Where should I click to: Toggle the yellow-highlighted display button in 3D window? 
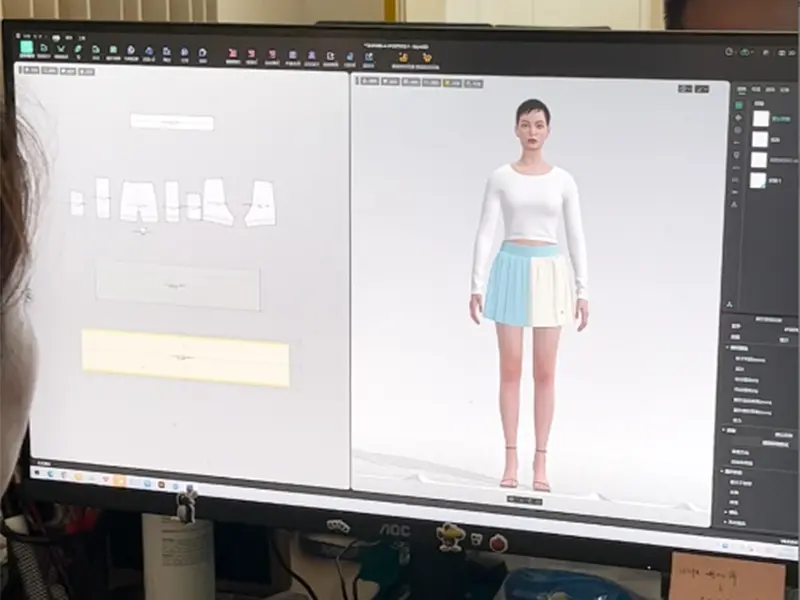point(455,82)
